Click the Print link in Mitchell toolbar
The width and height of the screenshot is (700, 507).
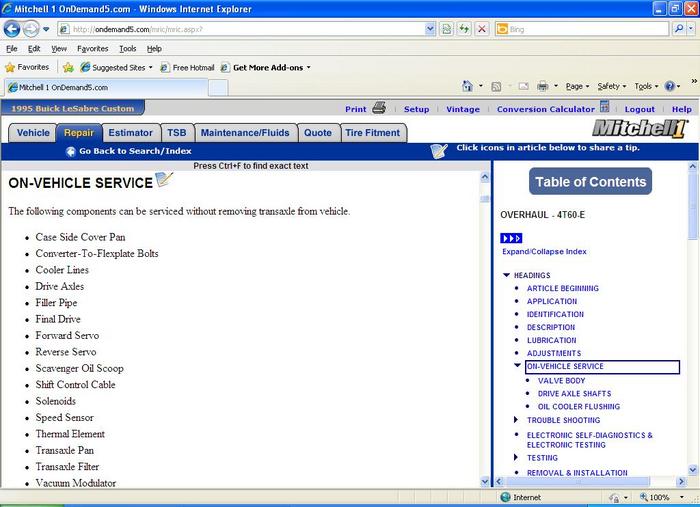tap(355, 109)
